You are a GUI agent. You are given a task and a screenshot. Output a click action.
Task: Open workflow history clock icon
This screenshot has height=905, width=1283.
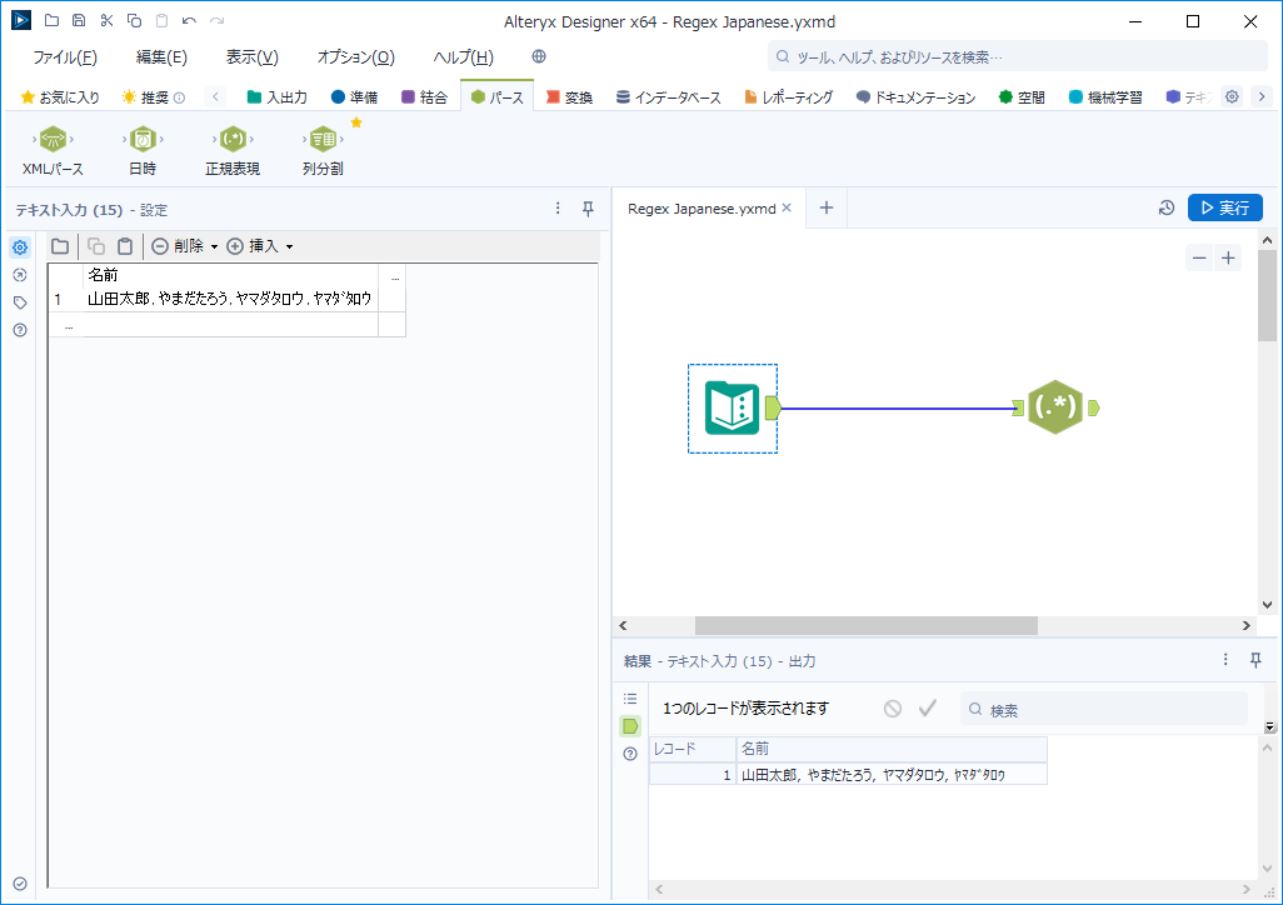(1166, 208)
